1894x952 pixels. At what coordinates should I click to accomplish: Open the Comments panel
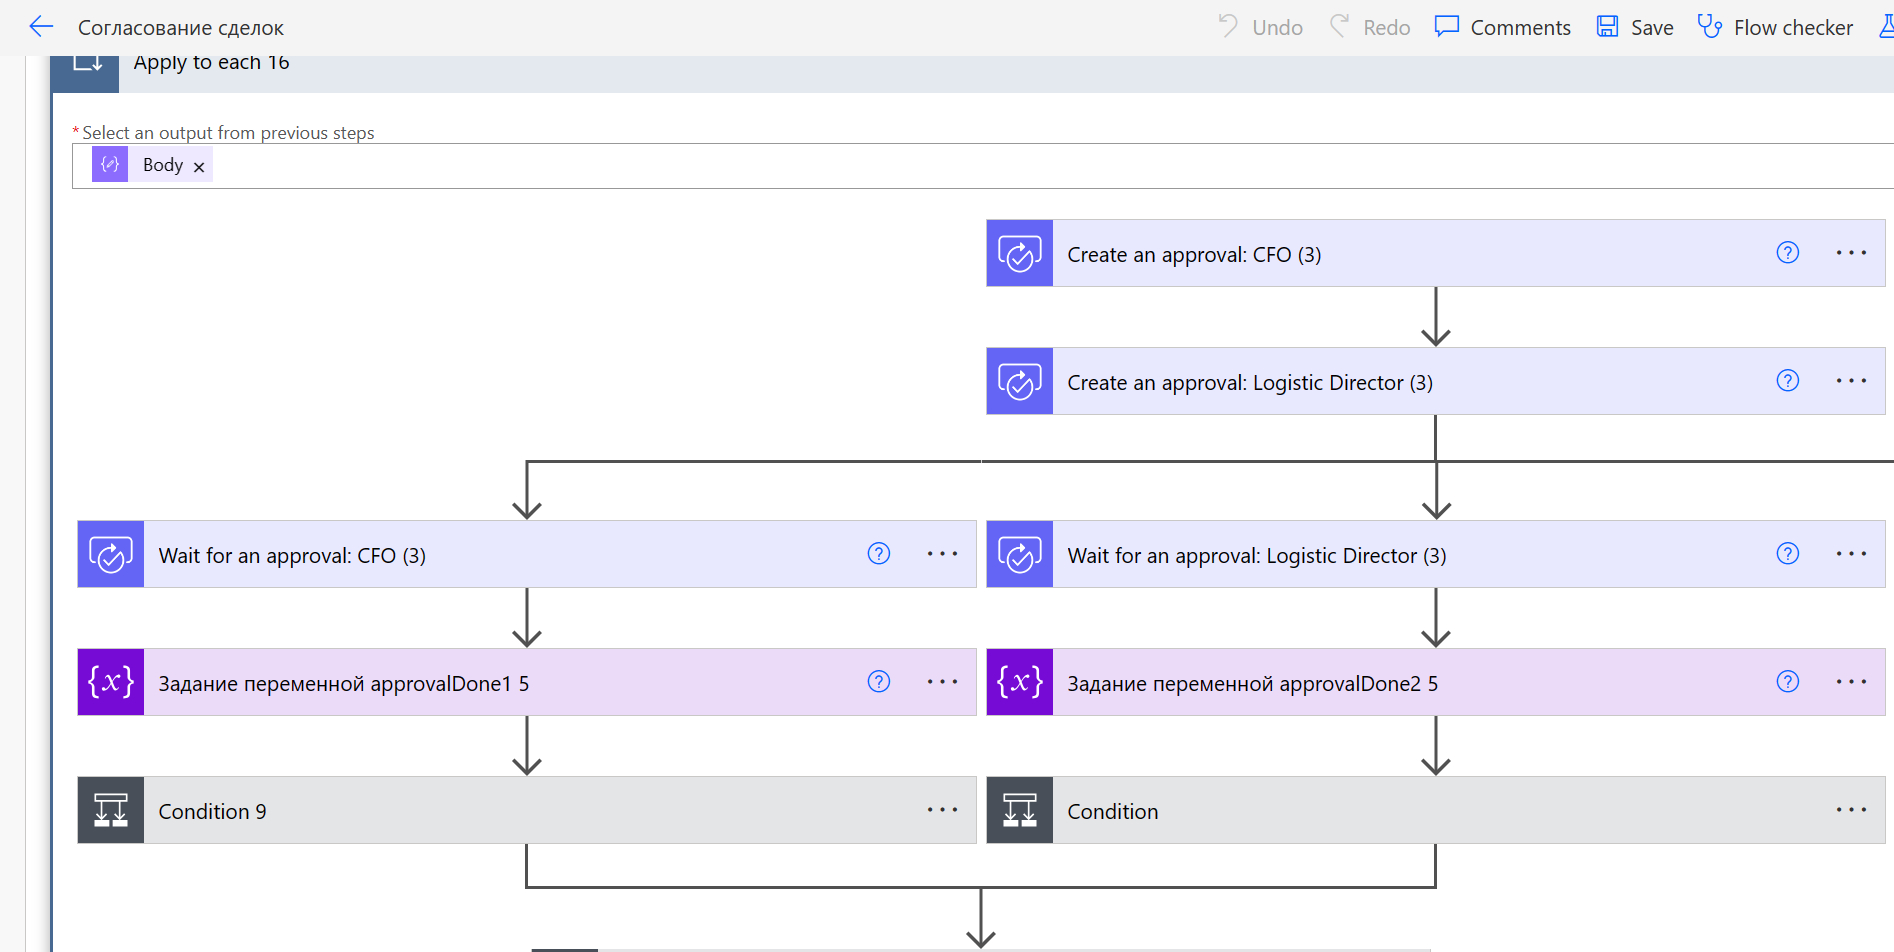point(1502,27)
